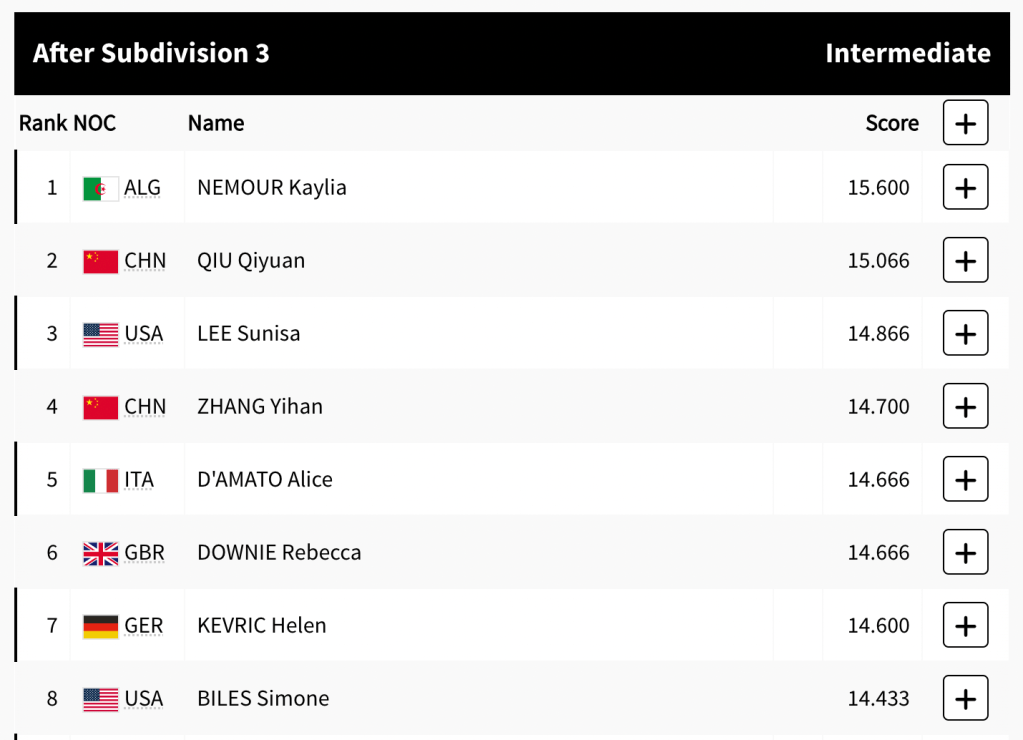This screenshot has height=740, width=1023.
Task: Expand QIU Qiyuan score breakdown
Action: point(965,260)
